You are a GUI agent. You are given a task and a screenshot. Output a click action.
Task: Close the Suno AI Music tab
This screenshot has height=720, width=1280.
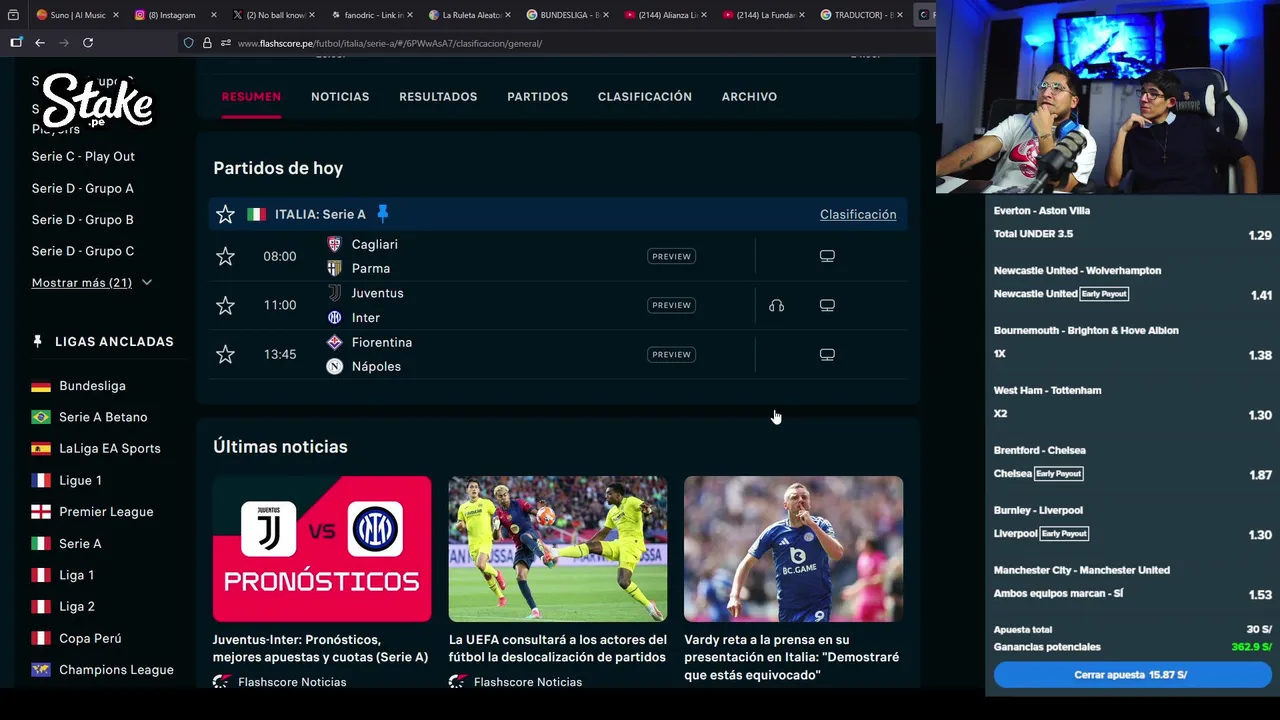click(116, 15)
